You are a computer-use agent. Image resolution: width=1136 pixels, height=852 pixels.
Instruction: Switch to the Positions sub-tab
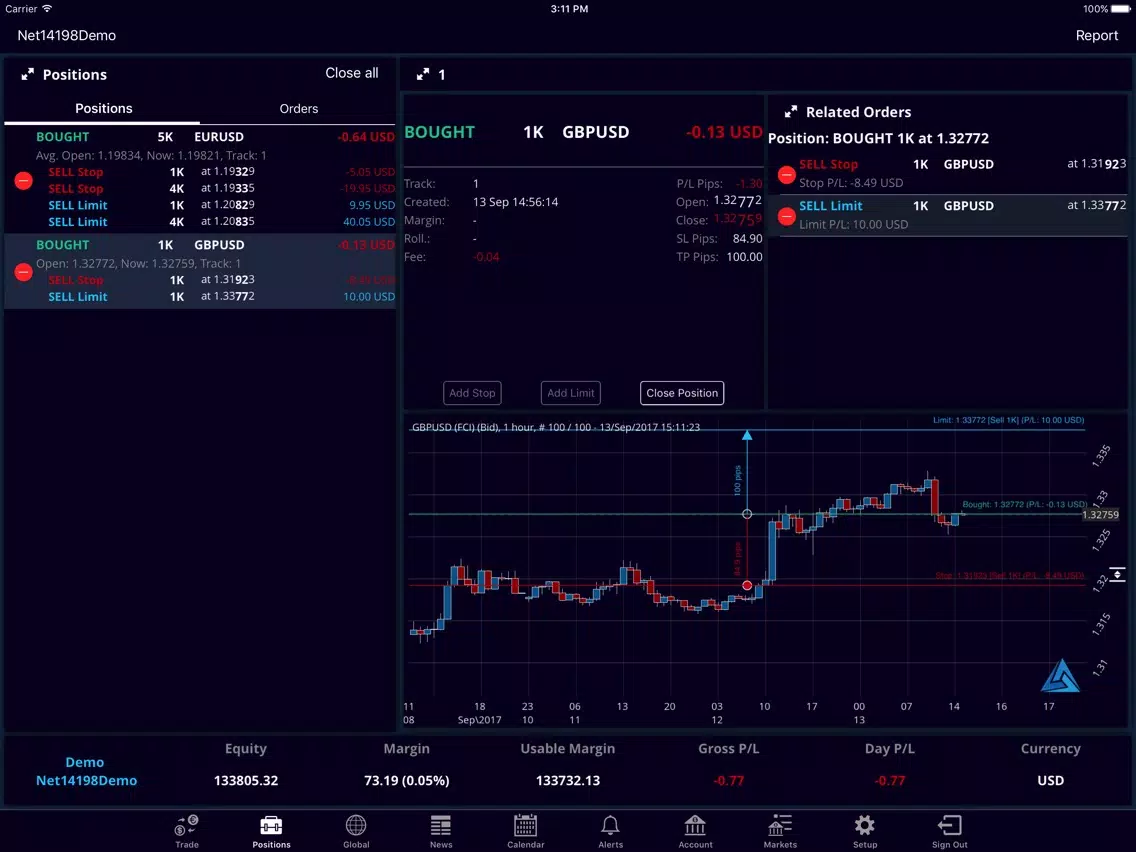tap(104, 108)
